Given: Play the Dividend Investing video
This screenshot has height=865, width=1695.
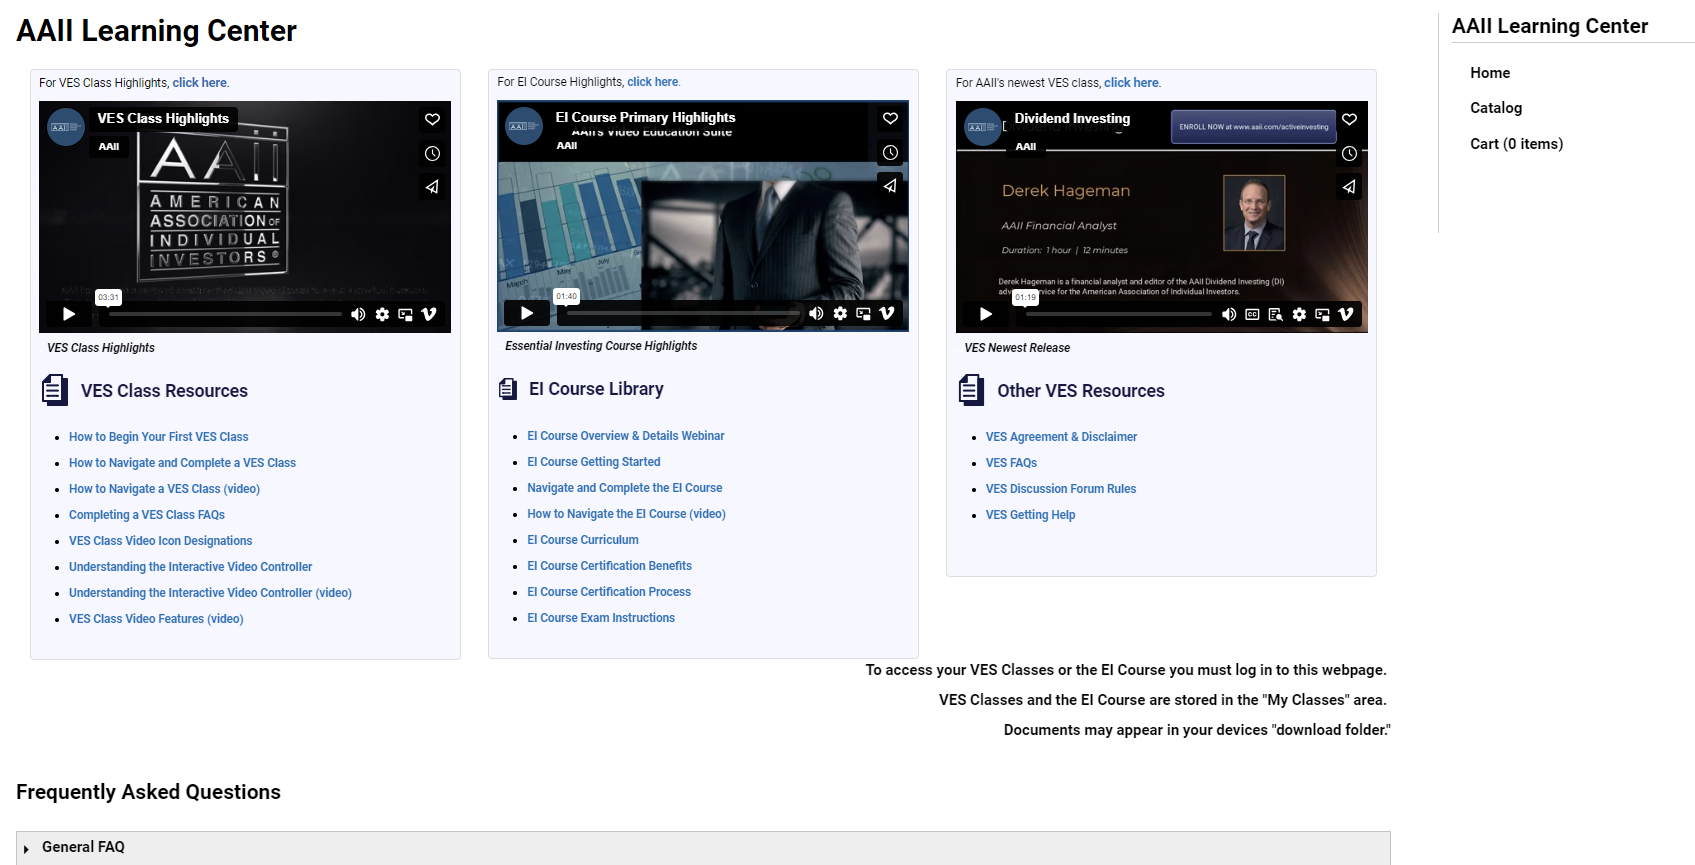Looking at the screenshot, I should 986,314.
